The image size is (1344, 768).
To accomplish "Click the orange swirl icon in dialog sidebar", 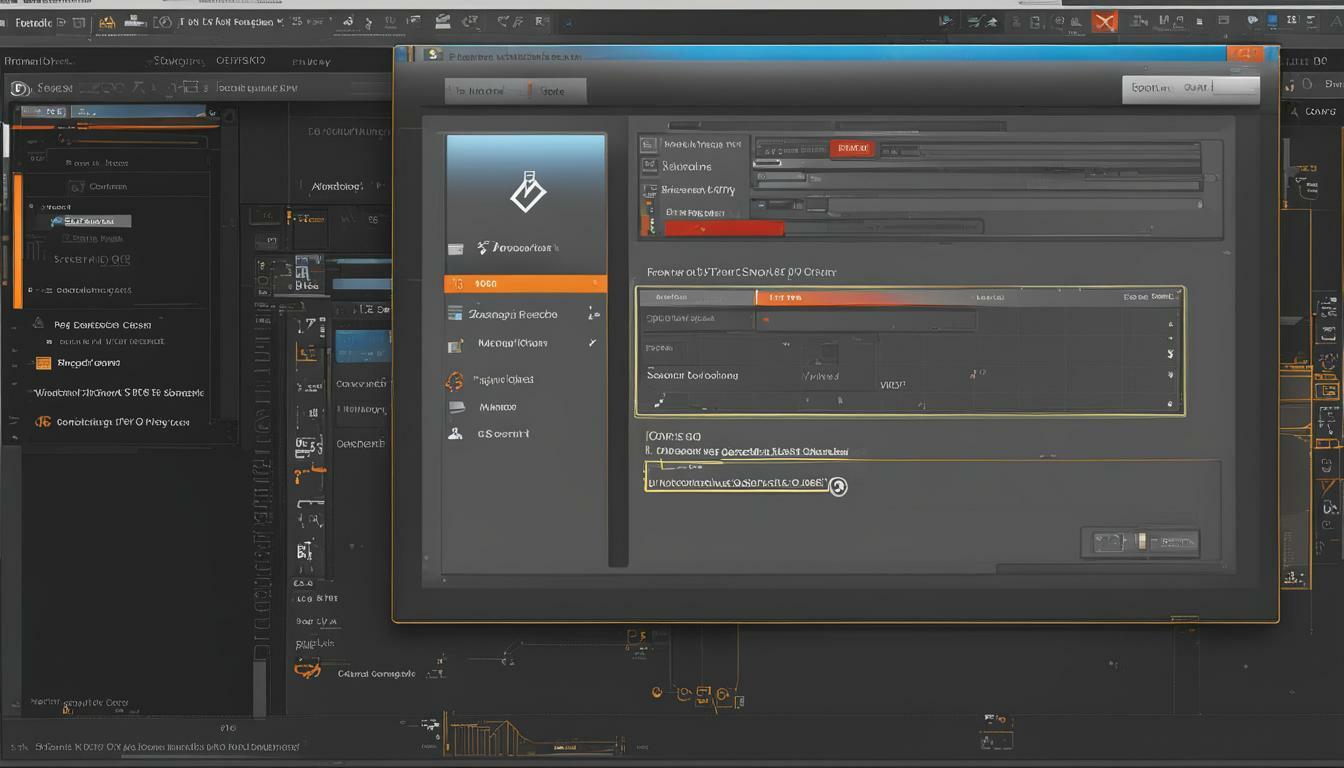I will (454, 381).
